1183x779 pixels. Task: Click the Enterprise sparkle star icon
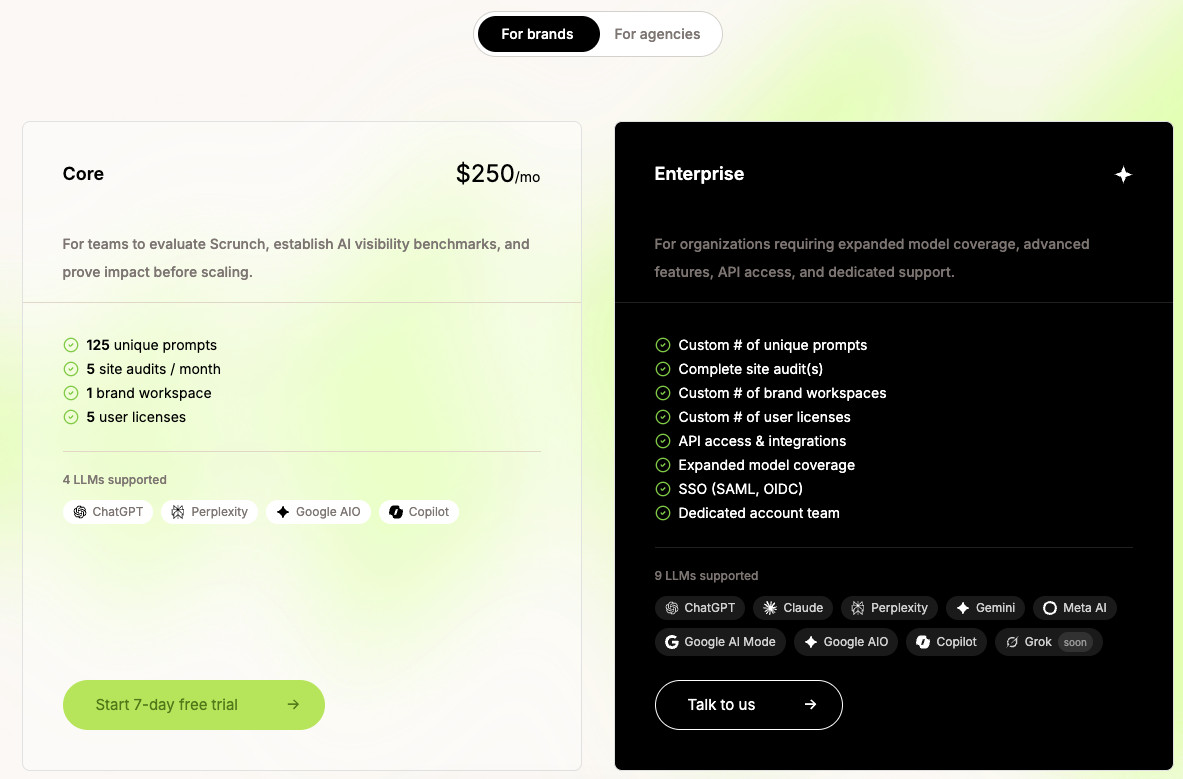[1123, 175]
